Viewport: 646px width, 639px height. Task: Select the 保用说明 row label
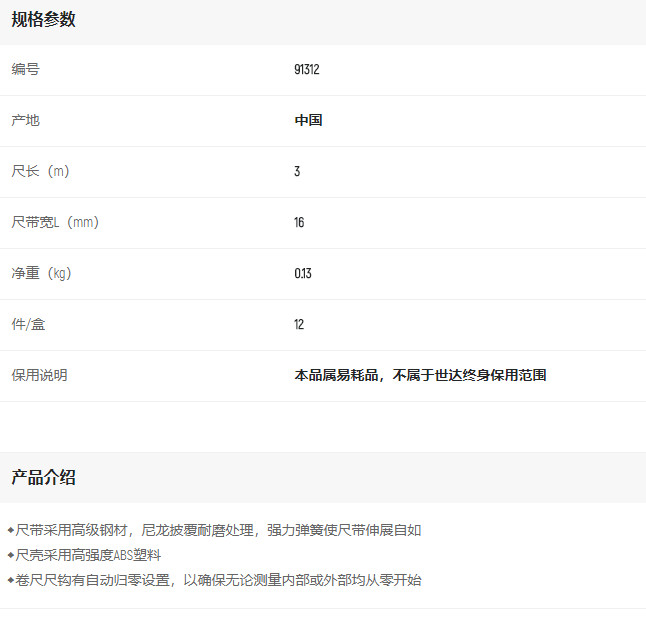click(x=40, y=376)
